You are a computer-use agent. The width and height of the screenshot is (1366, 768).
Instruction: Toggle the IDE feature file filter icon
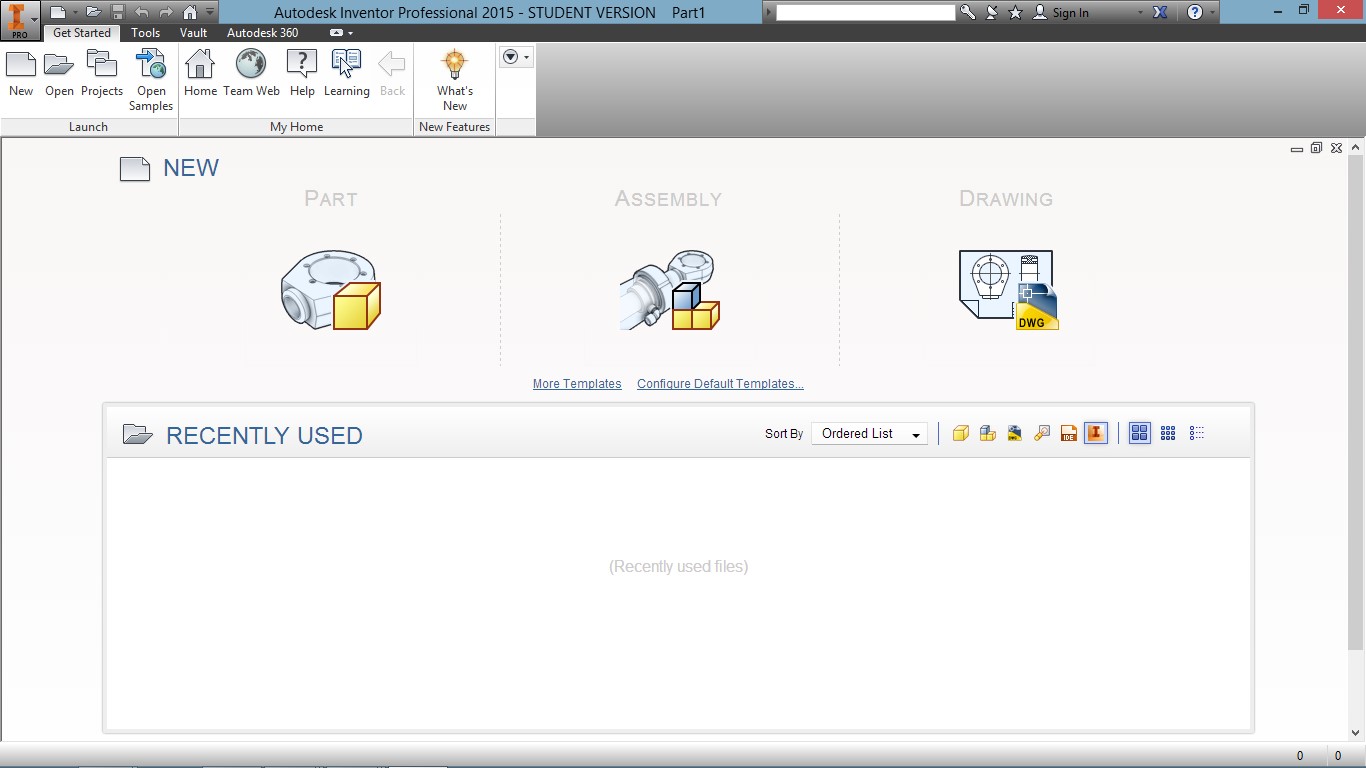coord(1069,433)
